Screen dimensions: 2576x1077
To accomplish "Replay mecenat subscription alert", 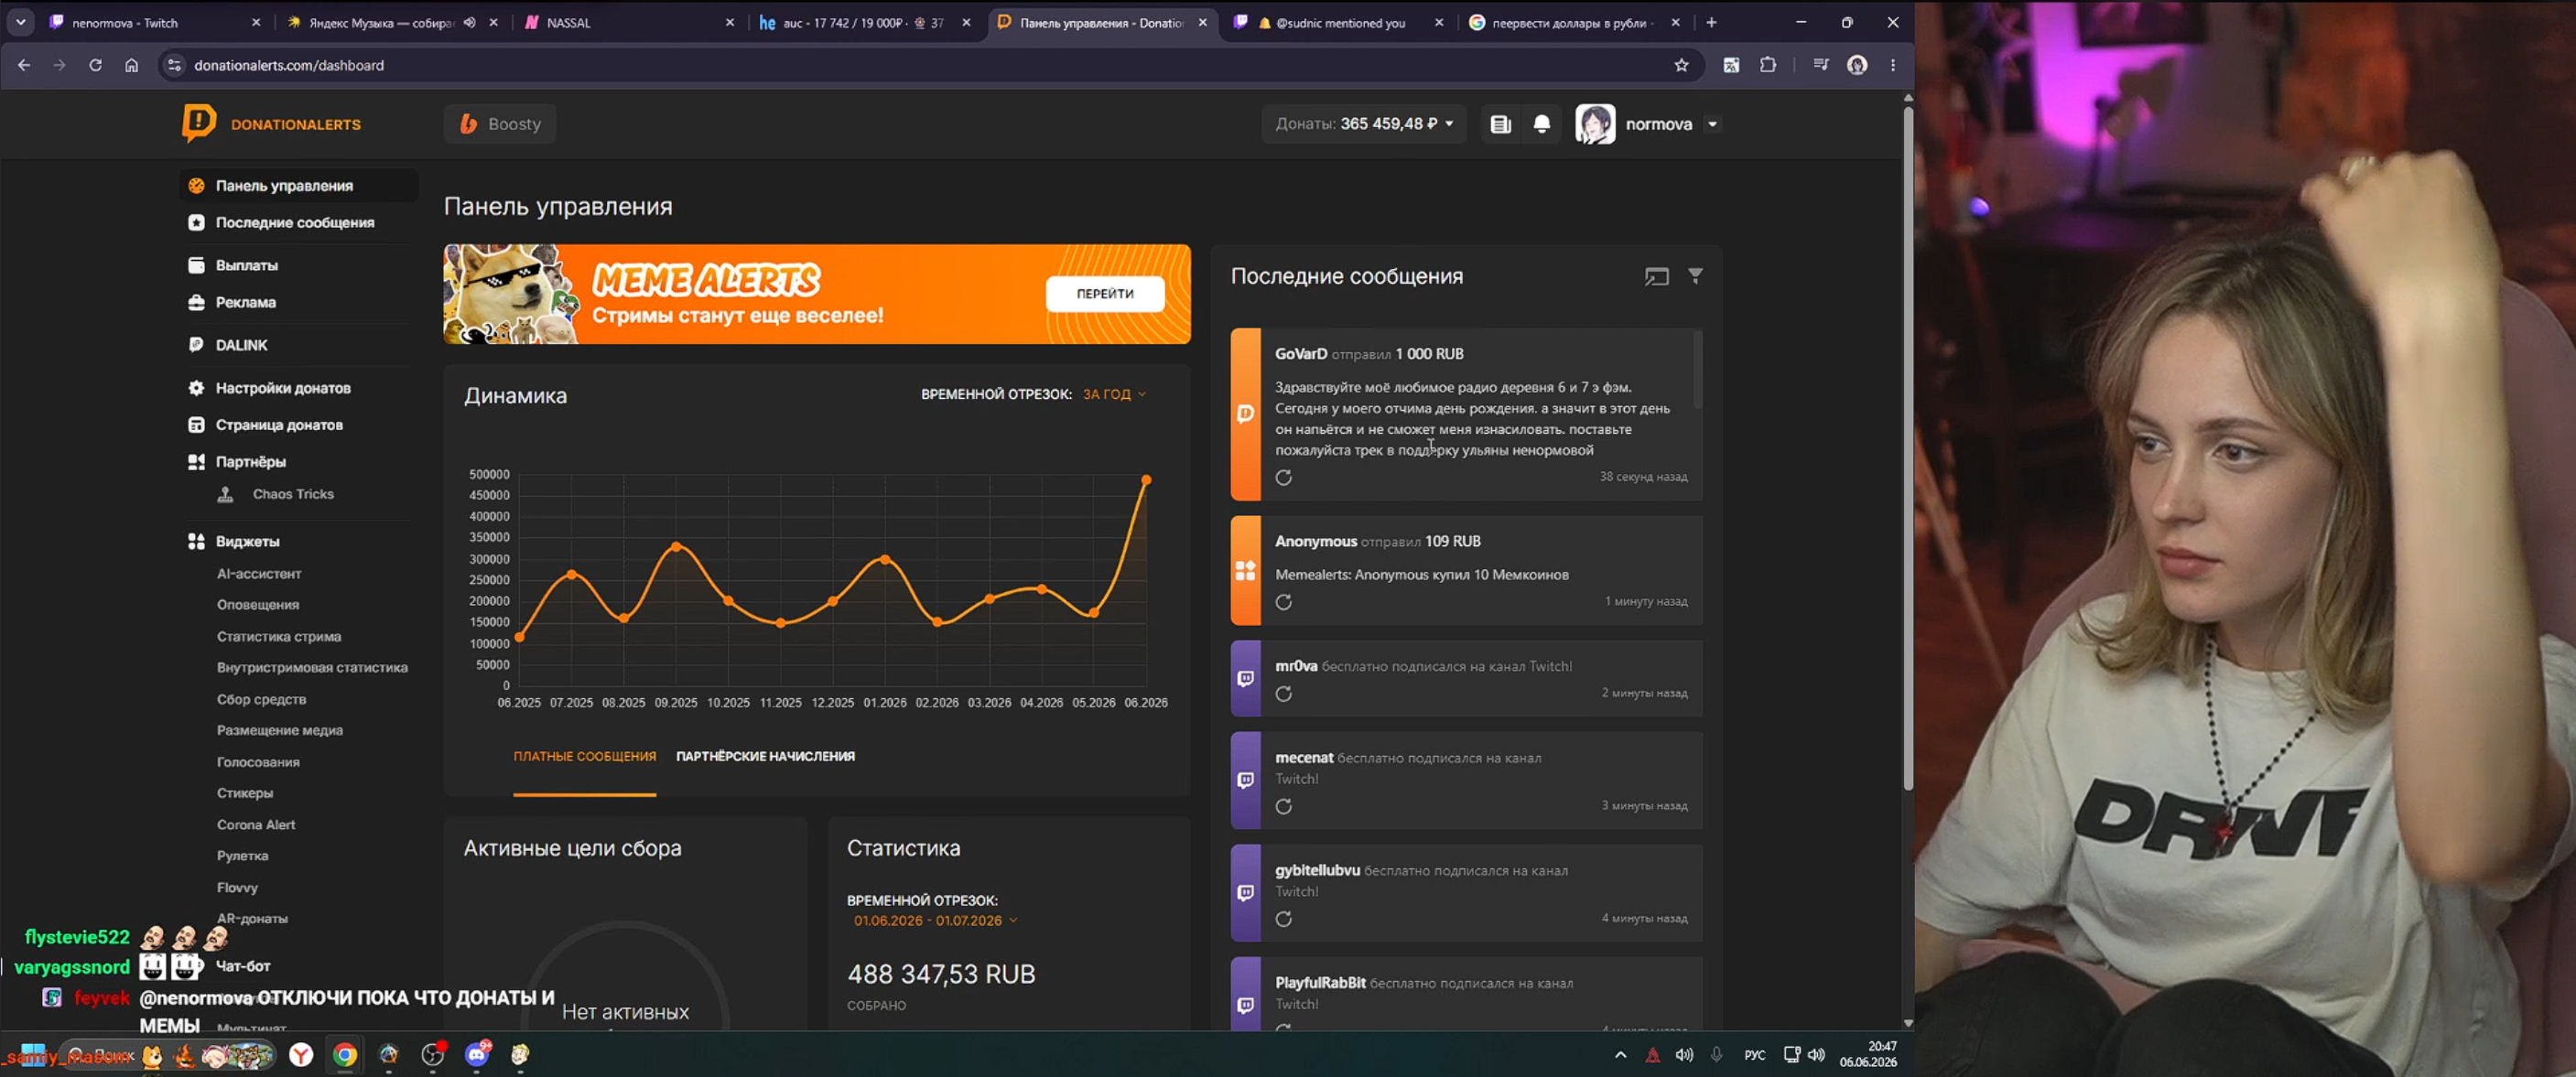I will pos(1284,807).
